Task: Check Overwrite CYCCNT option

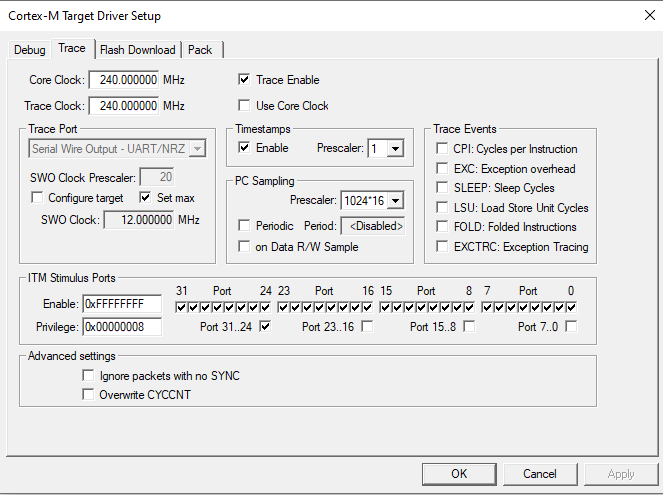Action: 88,394
